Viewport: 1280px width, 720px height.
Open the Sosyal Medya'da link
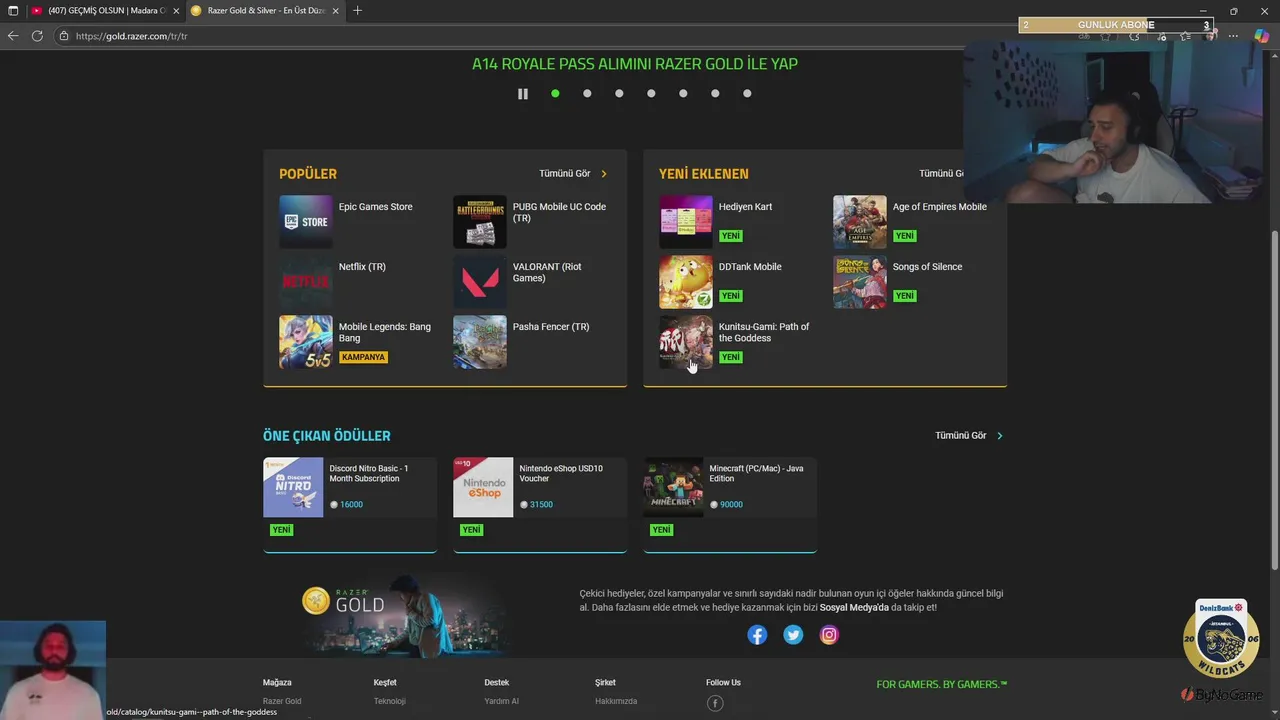coord(854,608)
